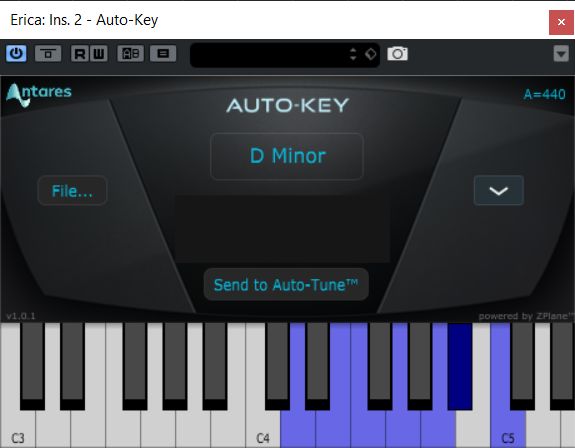575x448 pixels.
Task: Open the D Minor key selector
Action: 287,156
